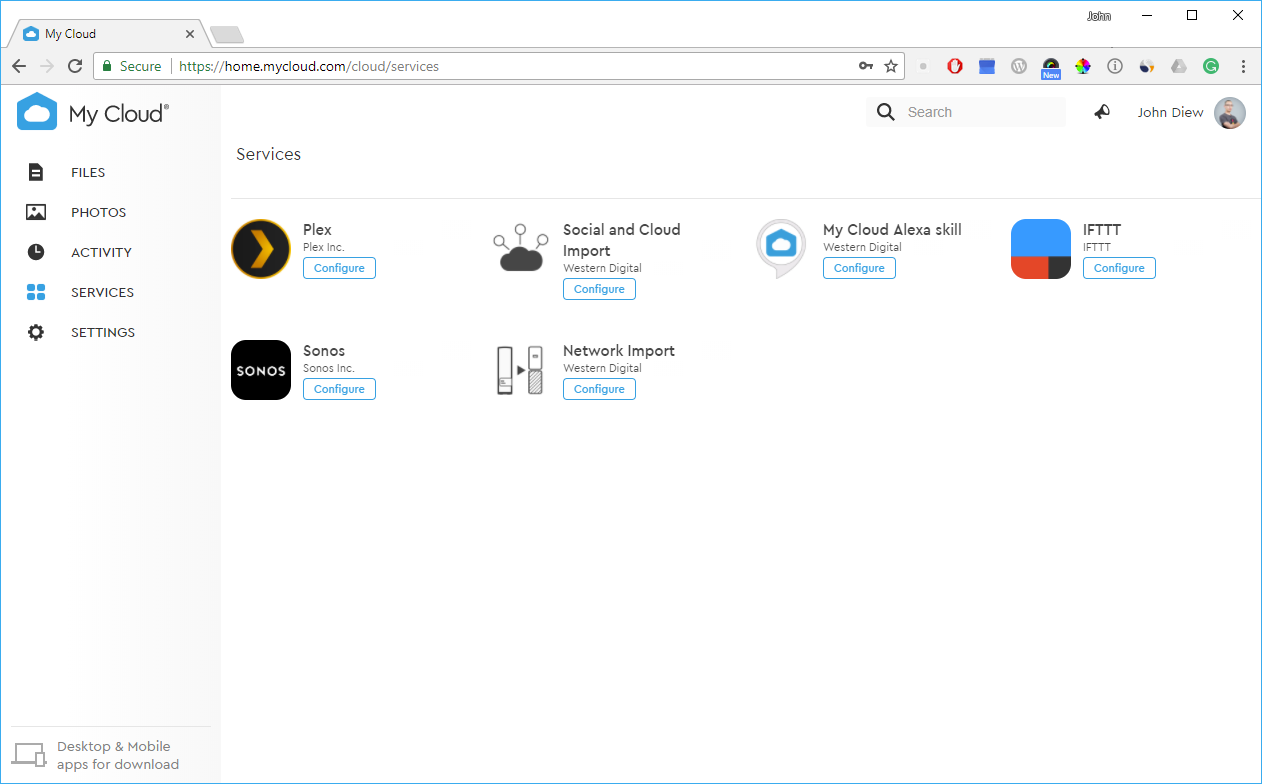Image resolution: width=1262 pixels, height=784 pixels.
Task: Select SERVICES in the sidebar
Action: (x=102, y=292)
